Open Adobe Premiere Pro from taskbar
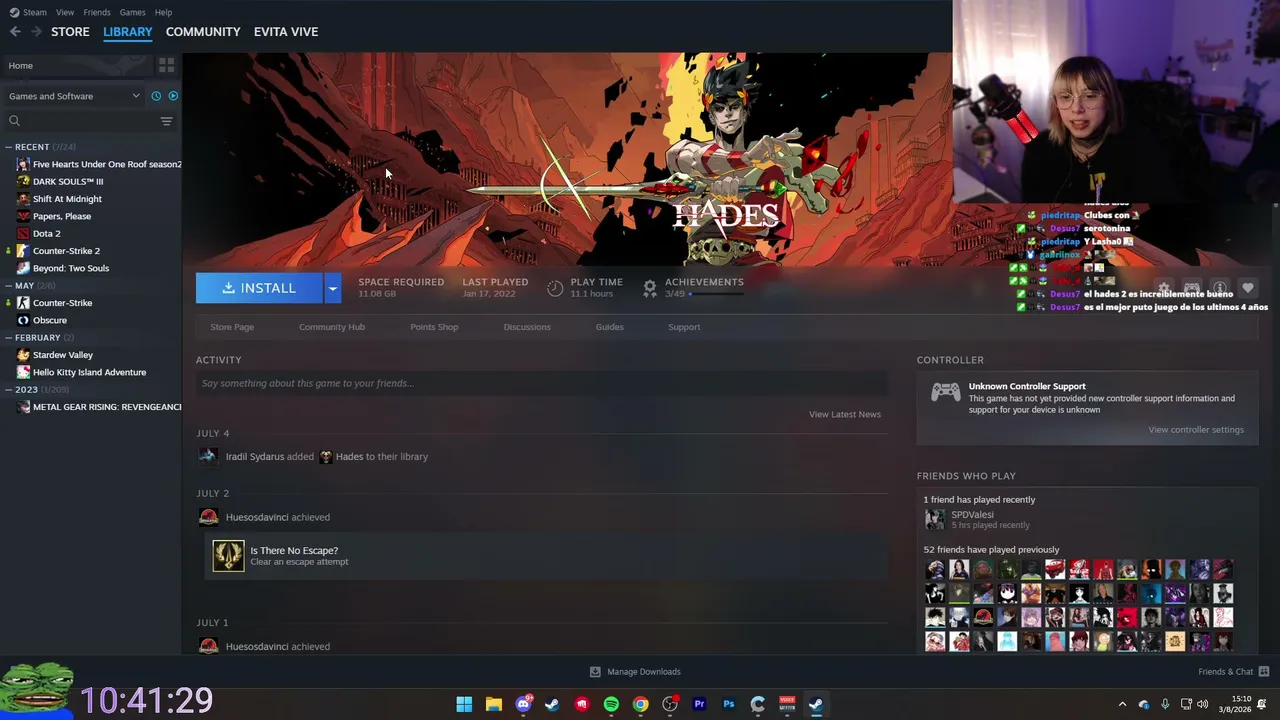 coord(699,704)
